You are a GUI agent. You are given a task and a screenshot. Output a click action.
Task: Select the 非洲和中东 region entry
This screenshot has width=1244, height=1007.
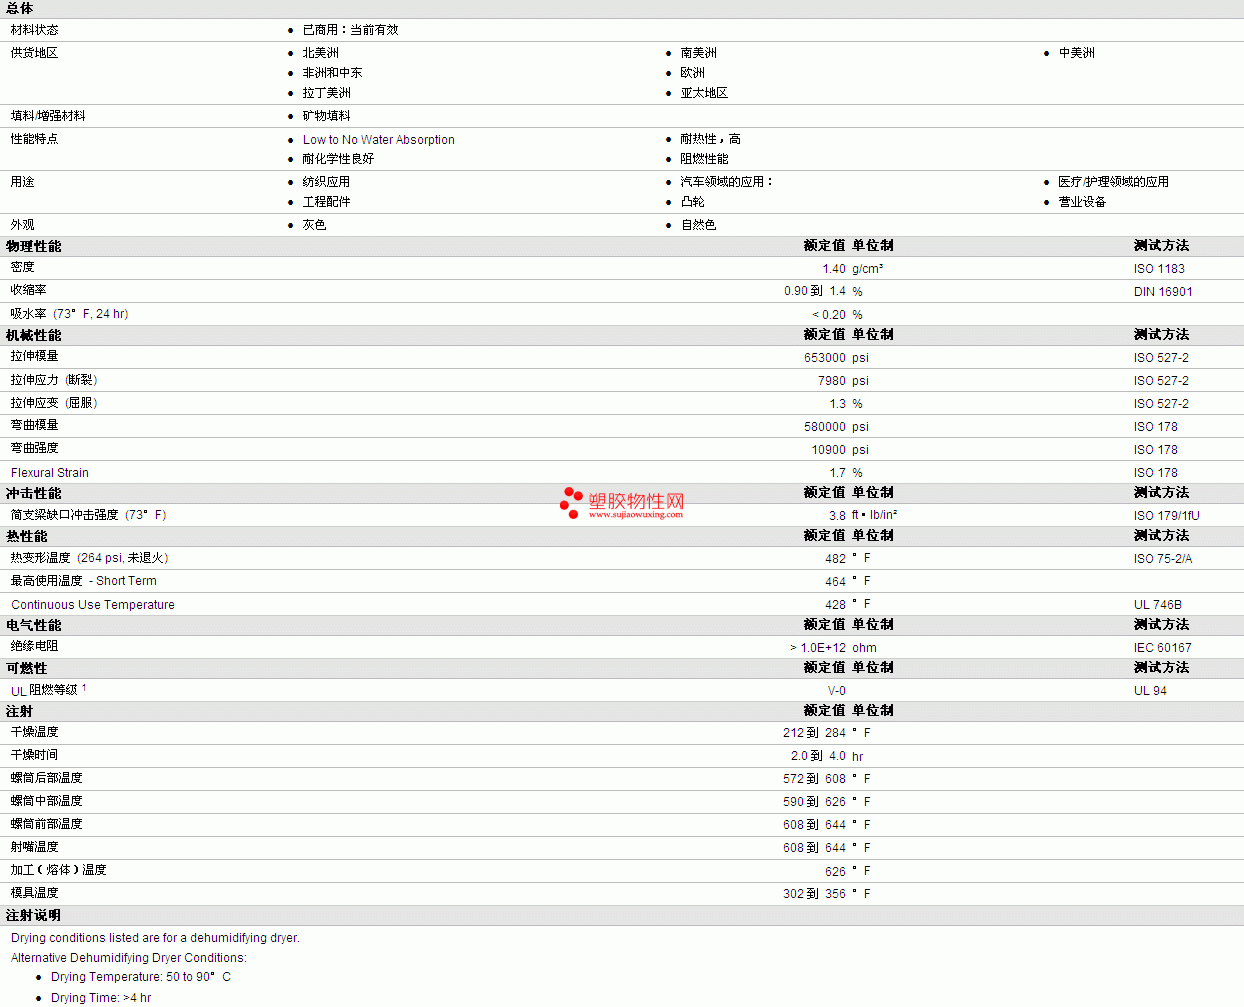tap(332, 73)
